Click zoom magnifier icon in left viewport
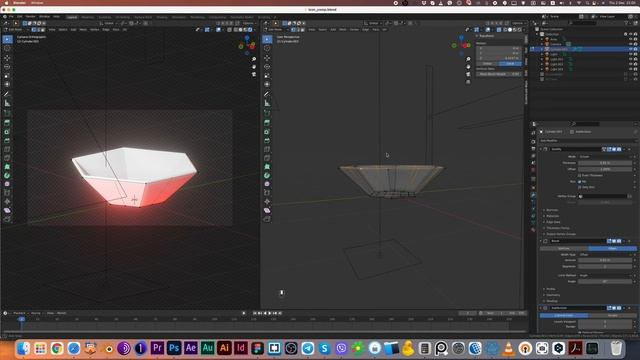This screenshot has height=360, width=640. tap(254, 60)
